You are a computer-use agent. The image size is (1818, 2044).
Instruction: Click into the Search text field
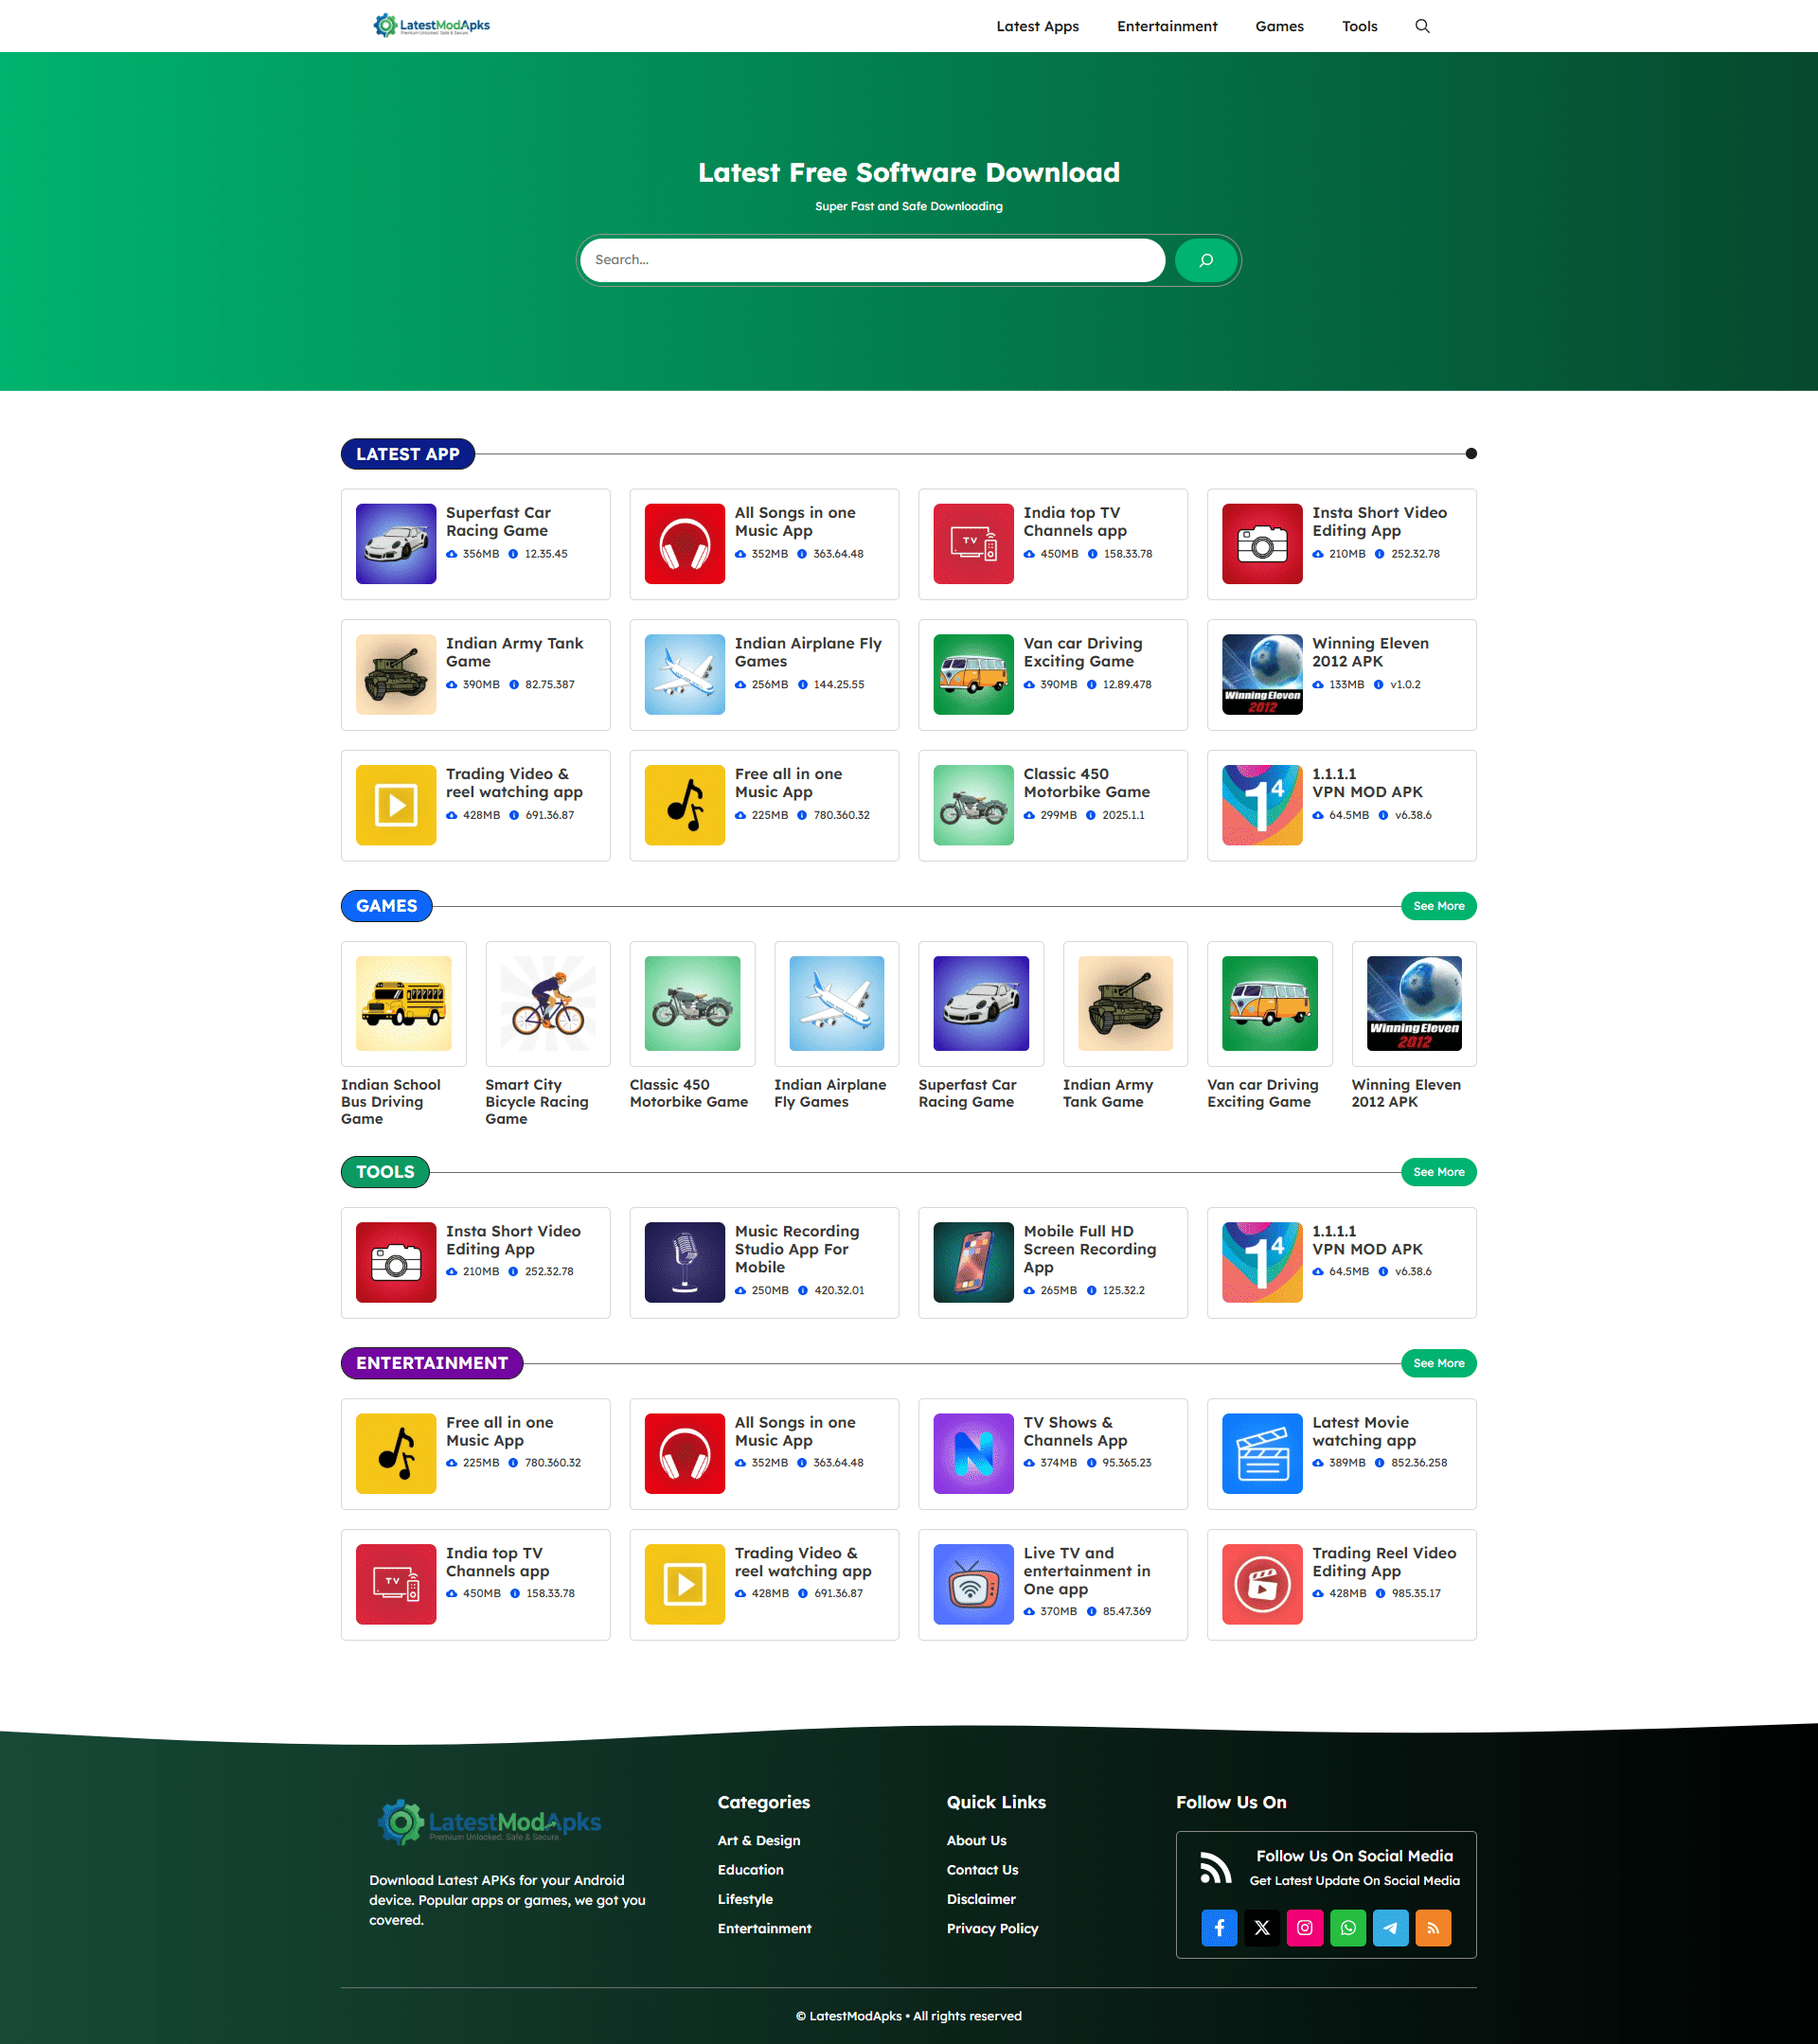(x=872, y=260)
